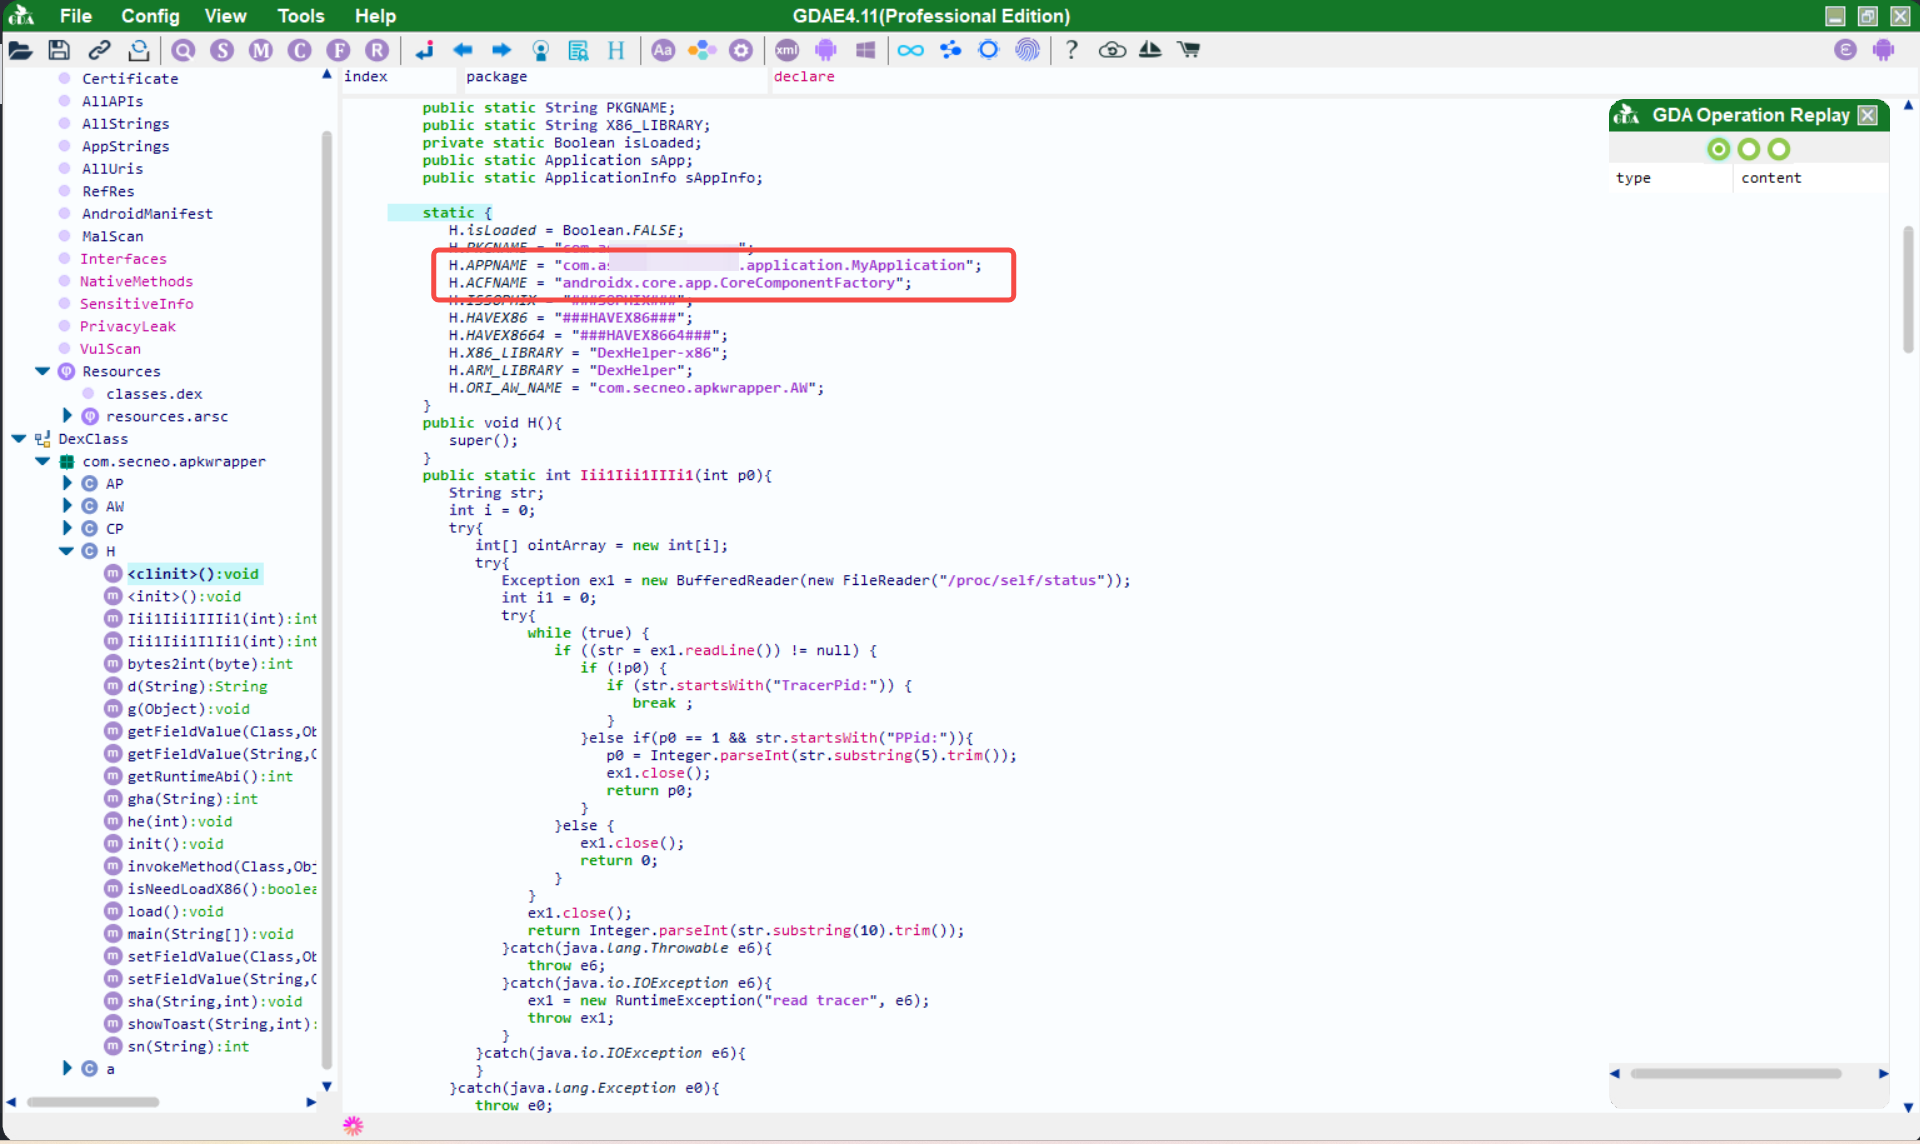Expand the resources.arsc tree node
This screenshot has width=1920, height=1144.
click(x=67, y=416)
